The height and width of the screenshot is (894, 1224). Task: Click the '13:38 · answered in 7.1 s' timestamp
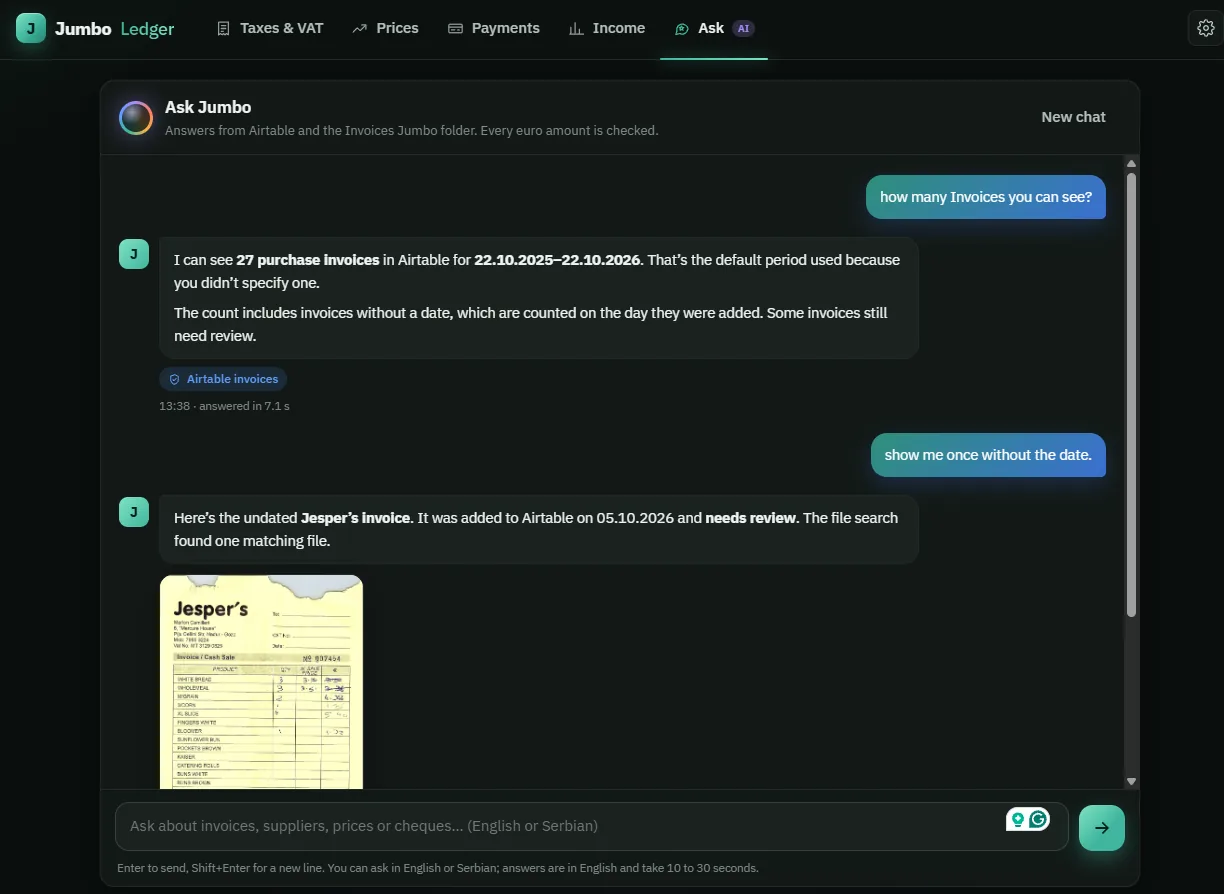coord(224,406)
